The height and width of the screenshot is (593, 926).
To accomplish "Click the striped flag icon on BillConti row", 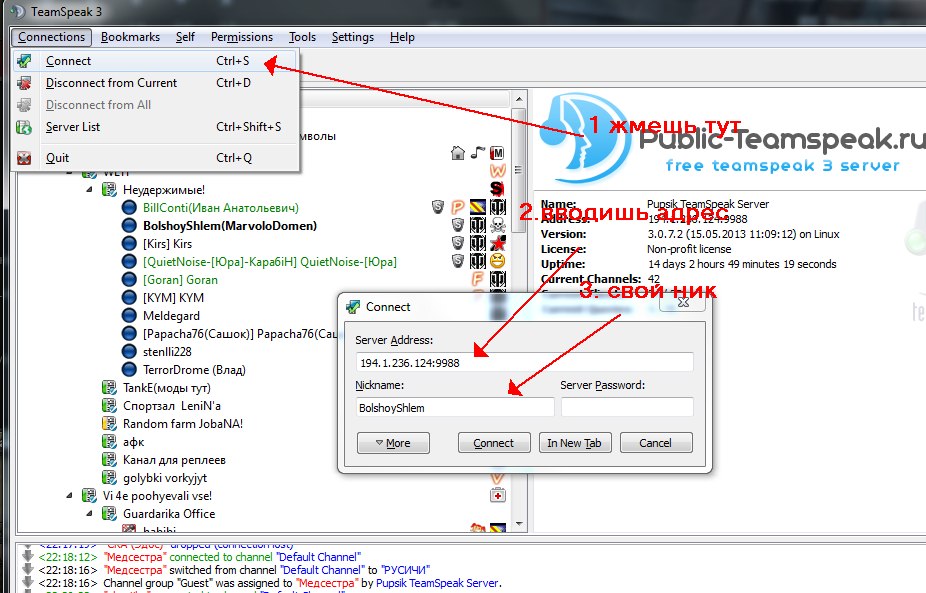I will [478, 207].
